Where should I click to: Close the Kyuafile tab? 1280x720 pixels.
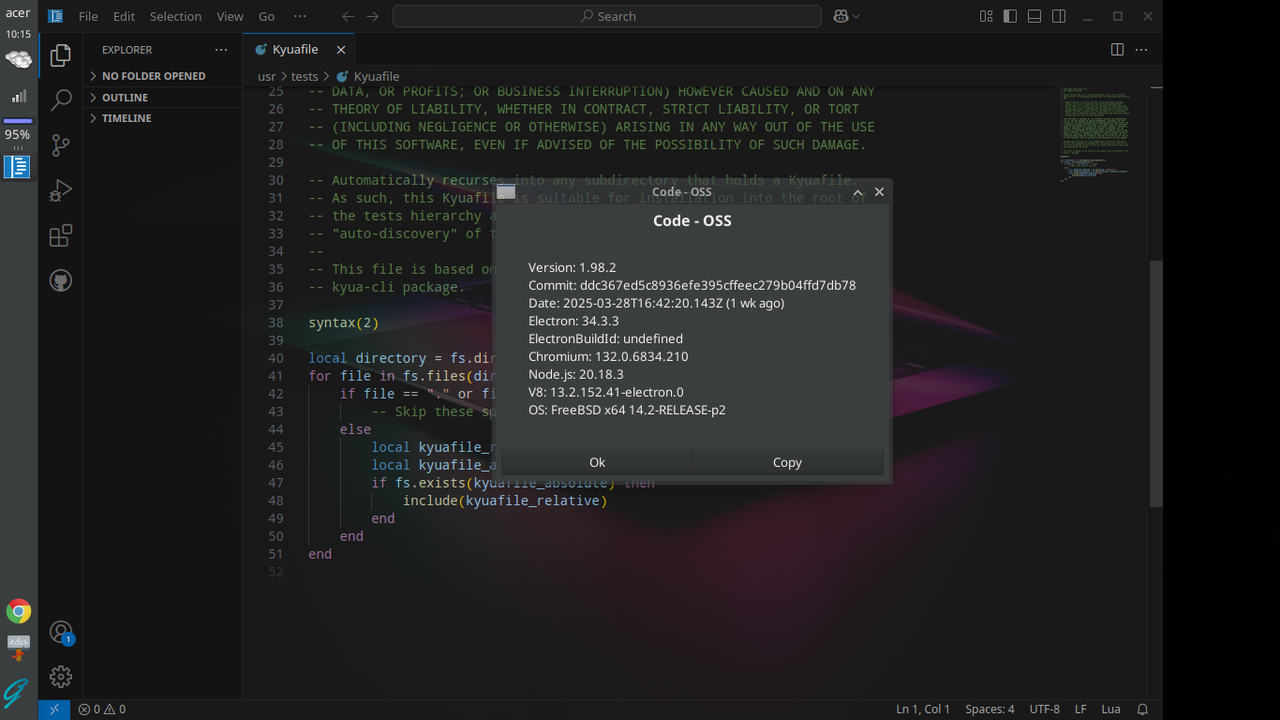pos(341,50)
